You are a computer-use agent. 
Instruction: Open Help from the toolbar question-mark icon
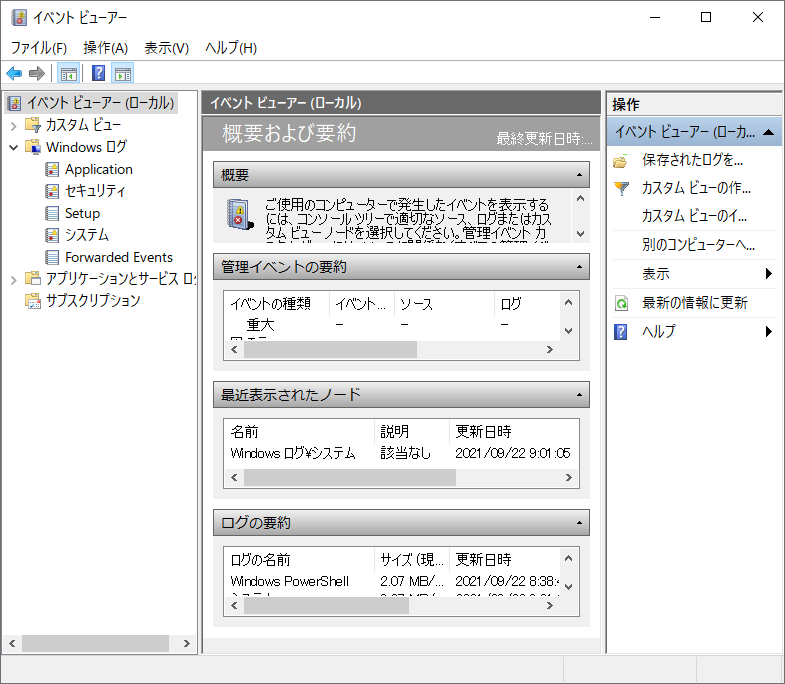[x=98, y=74]
